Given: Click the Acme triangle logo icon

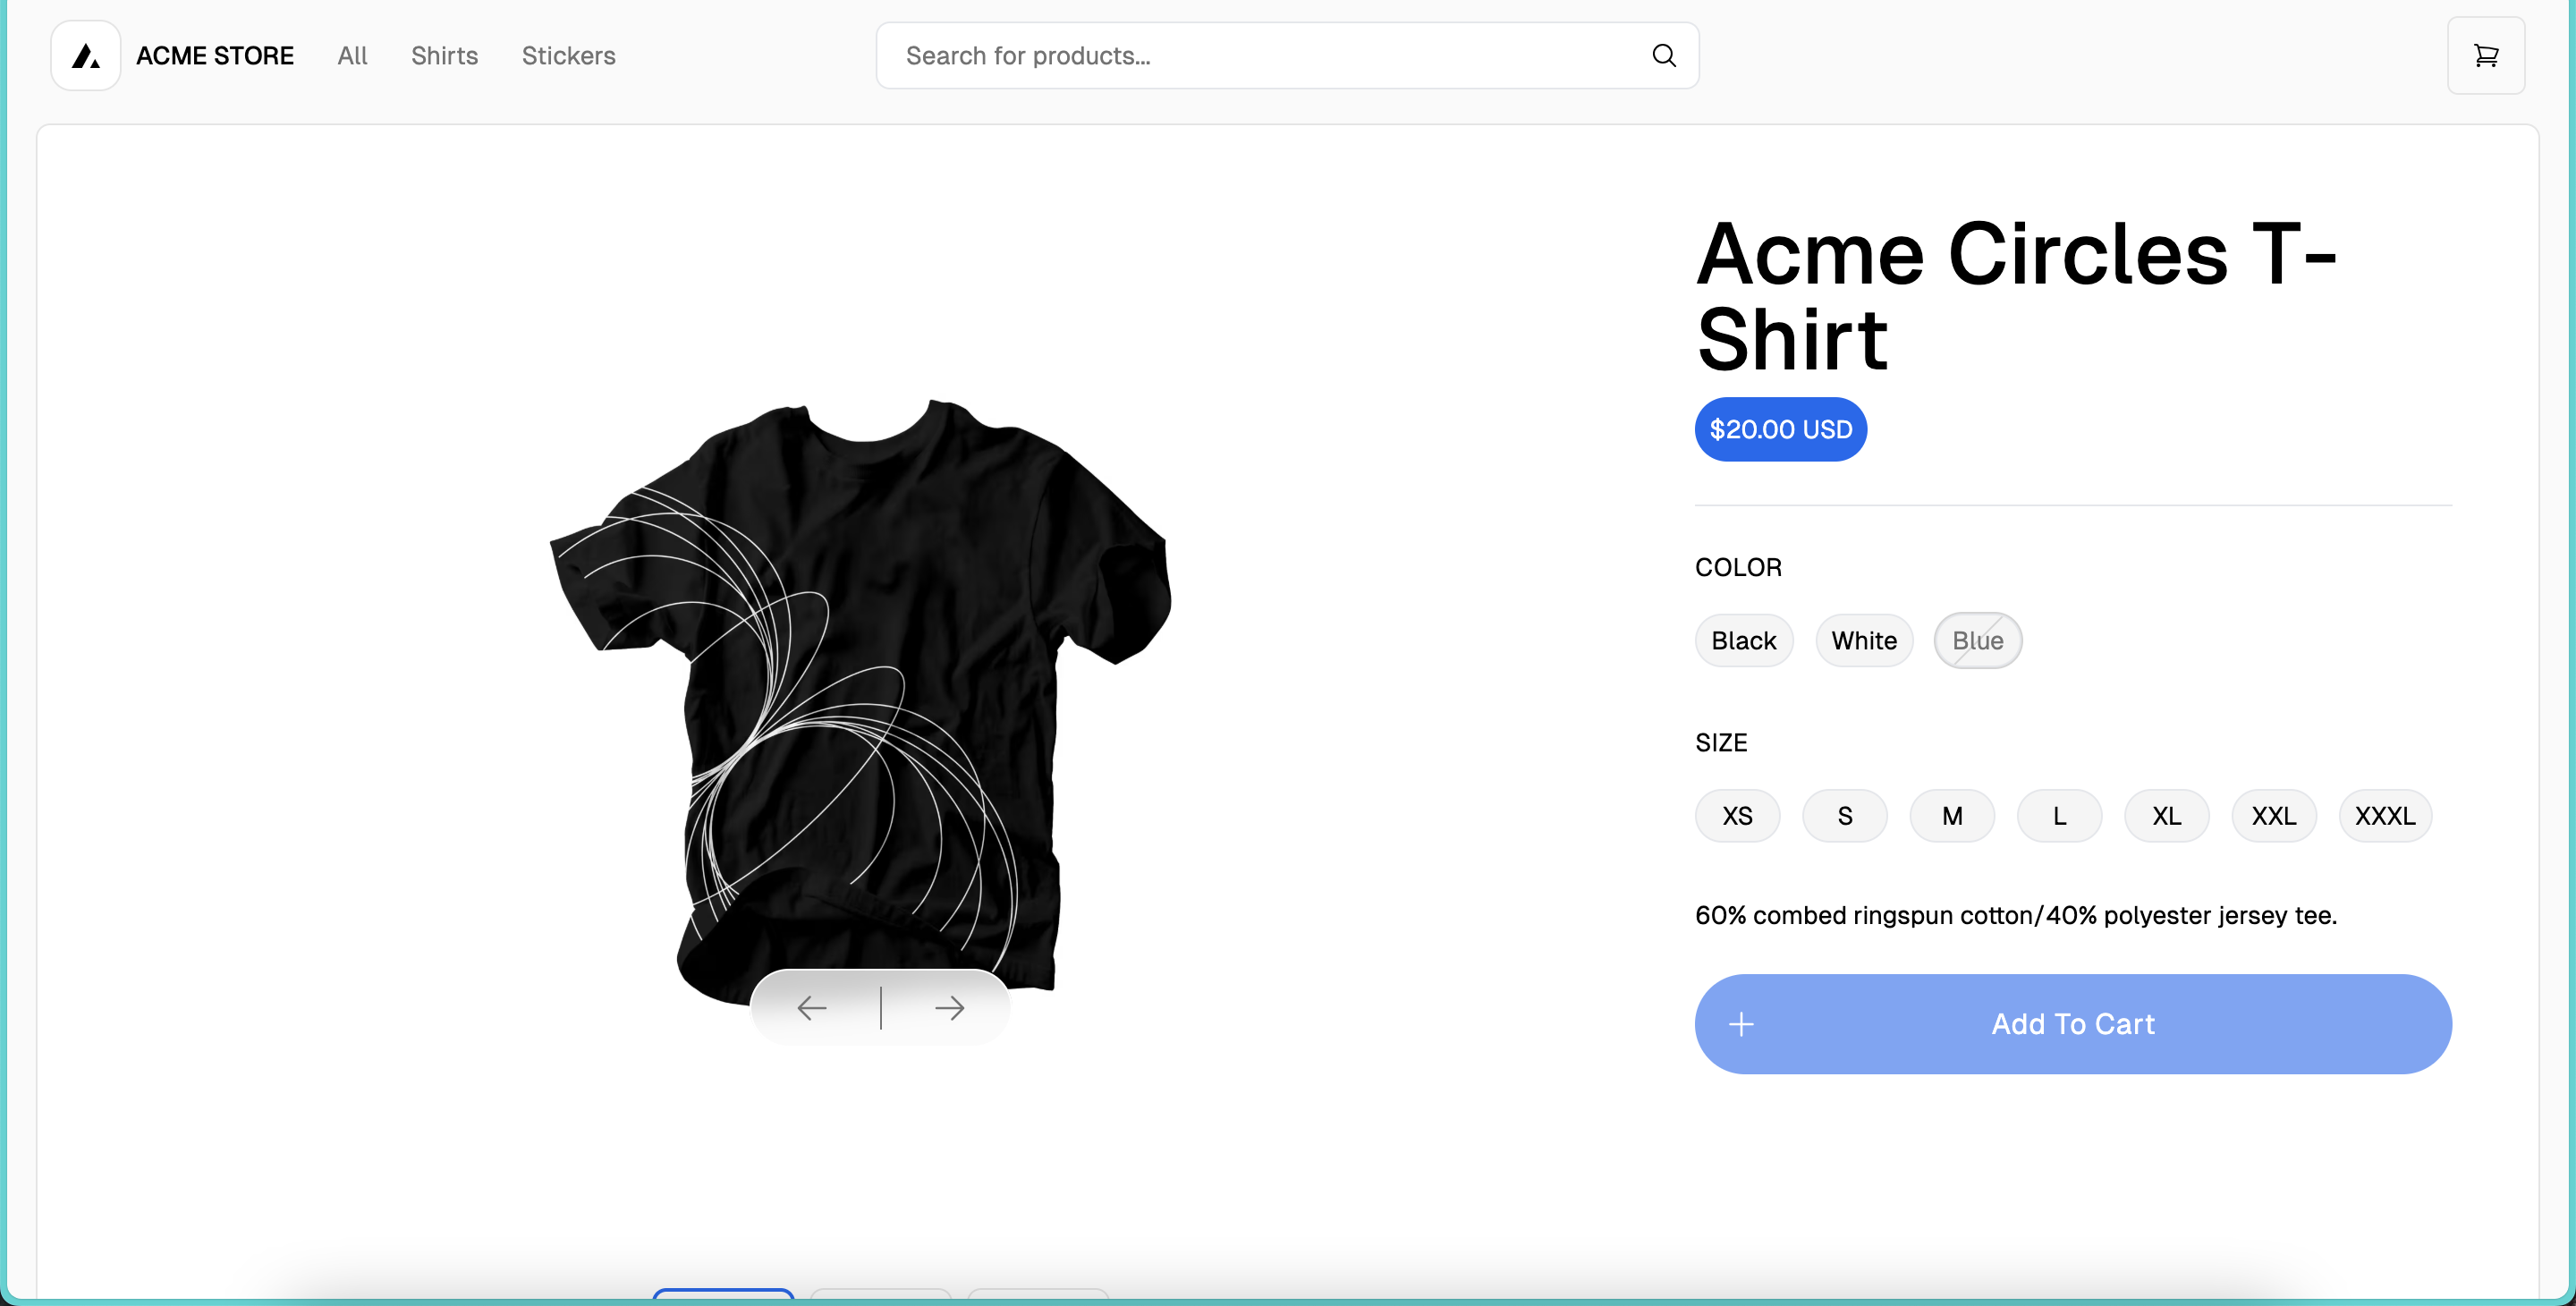Looking at the screenshot, I should (x=86, y=56).
